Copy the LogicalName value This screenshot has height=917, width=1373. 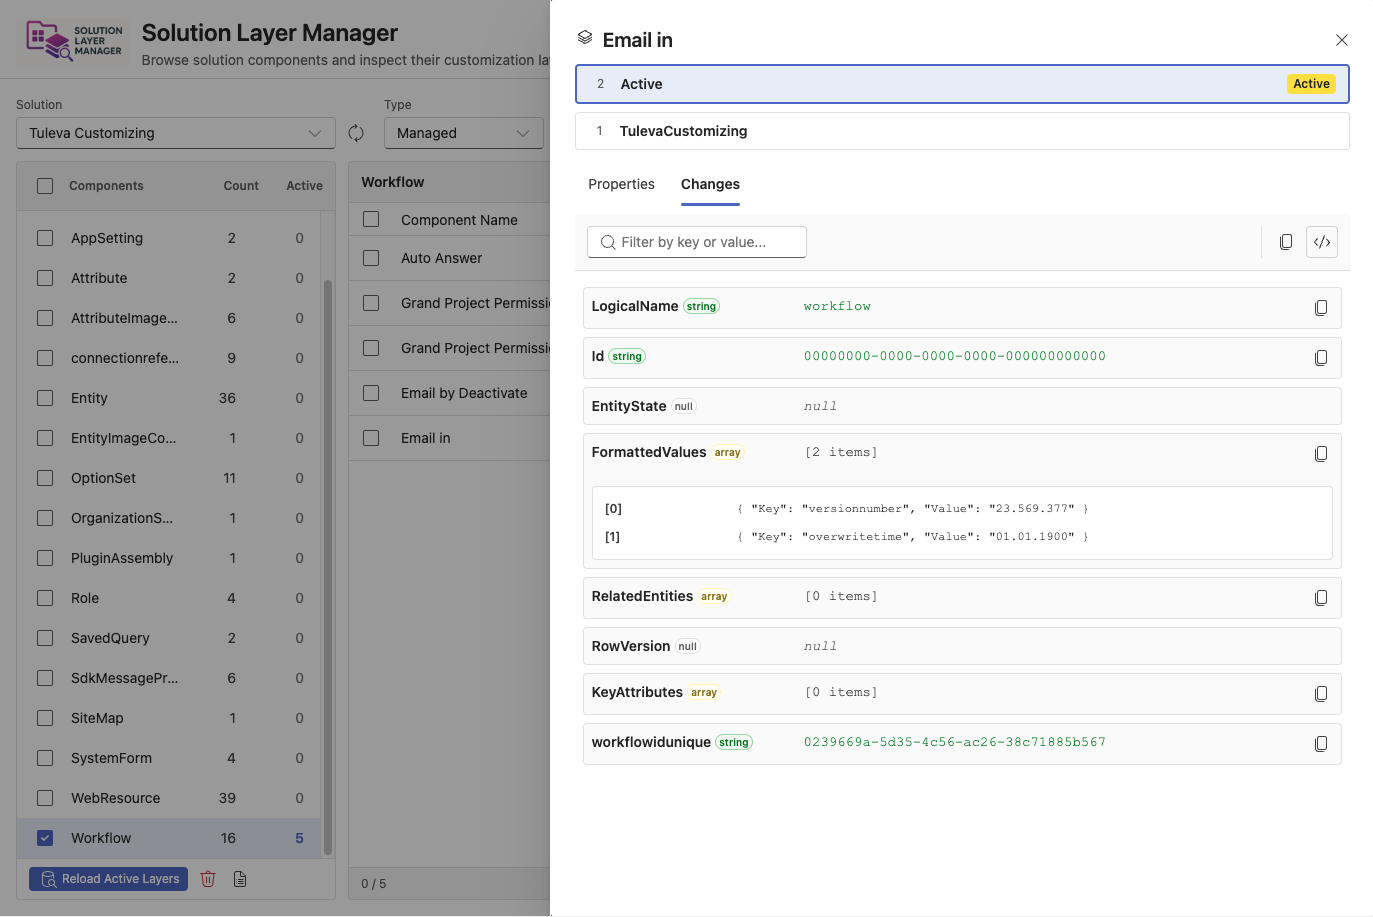1321,308
